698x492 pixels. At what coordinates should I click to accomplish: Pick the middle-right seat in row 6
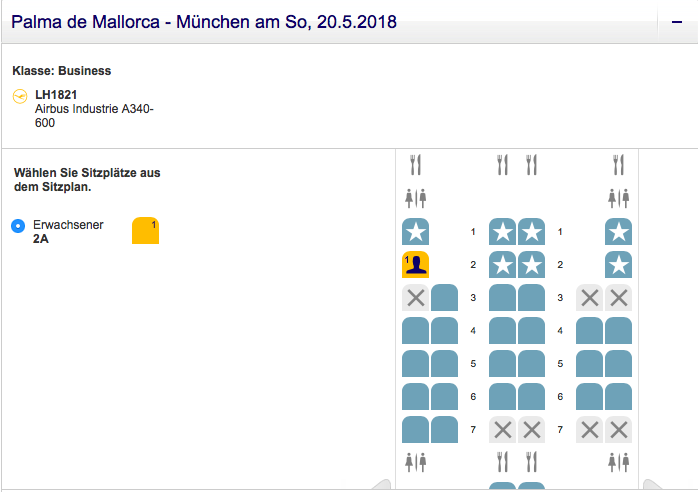[x=532, y=397]
